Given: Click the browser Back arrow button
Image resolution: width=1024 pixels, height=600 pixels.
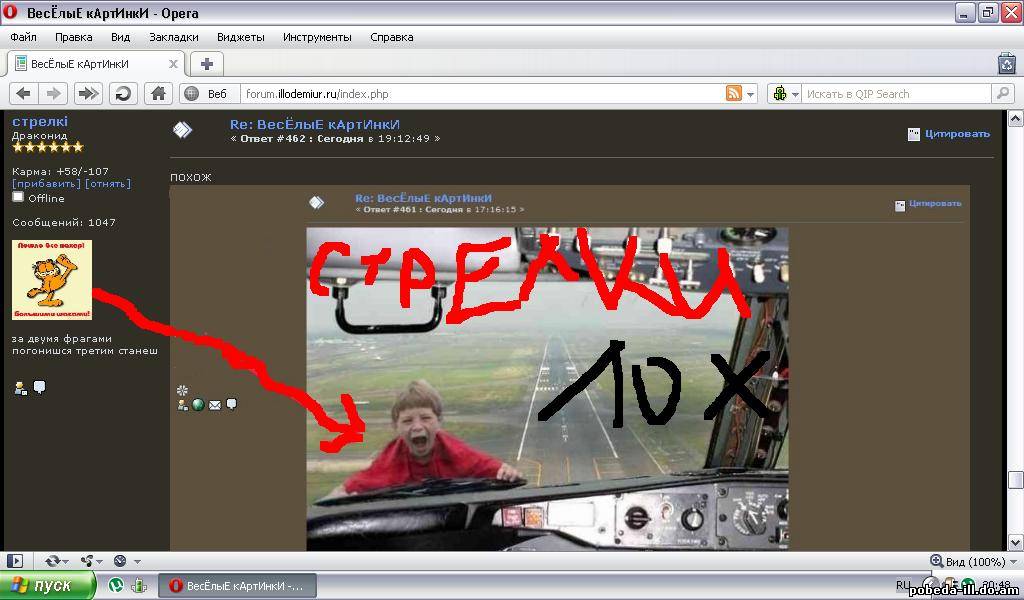Looking at the screenshot, I should [24, 93].
